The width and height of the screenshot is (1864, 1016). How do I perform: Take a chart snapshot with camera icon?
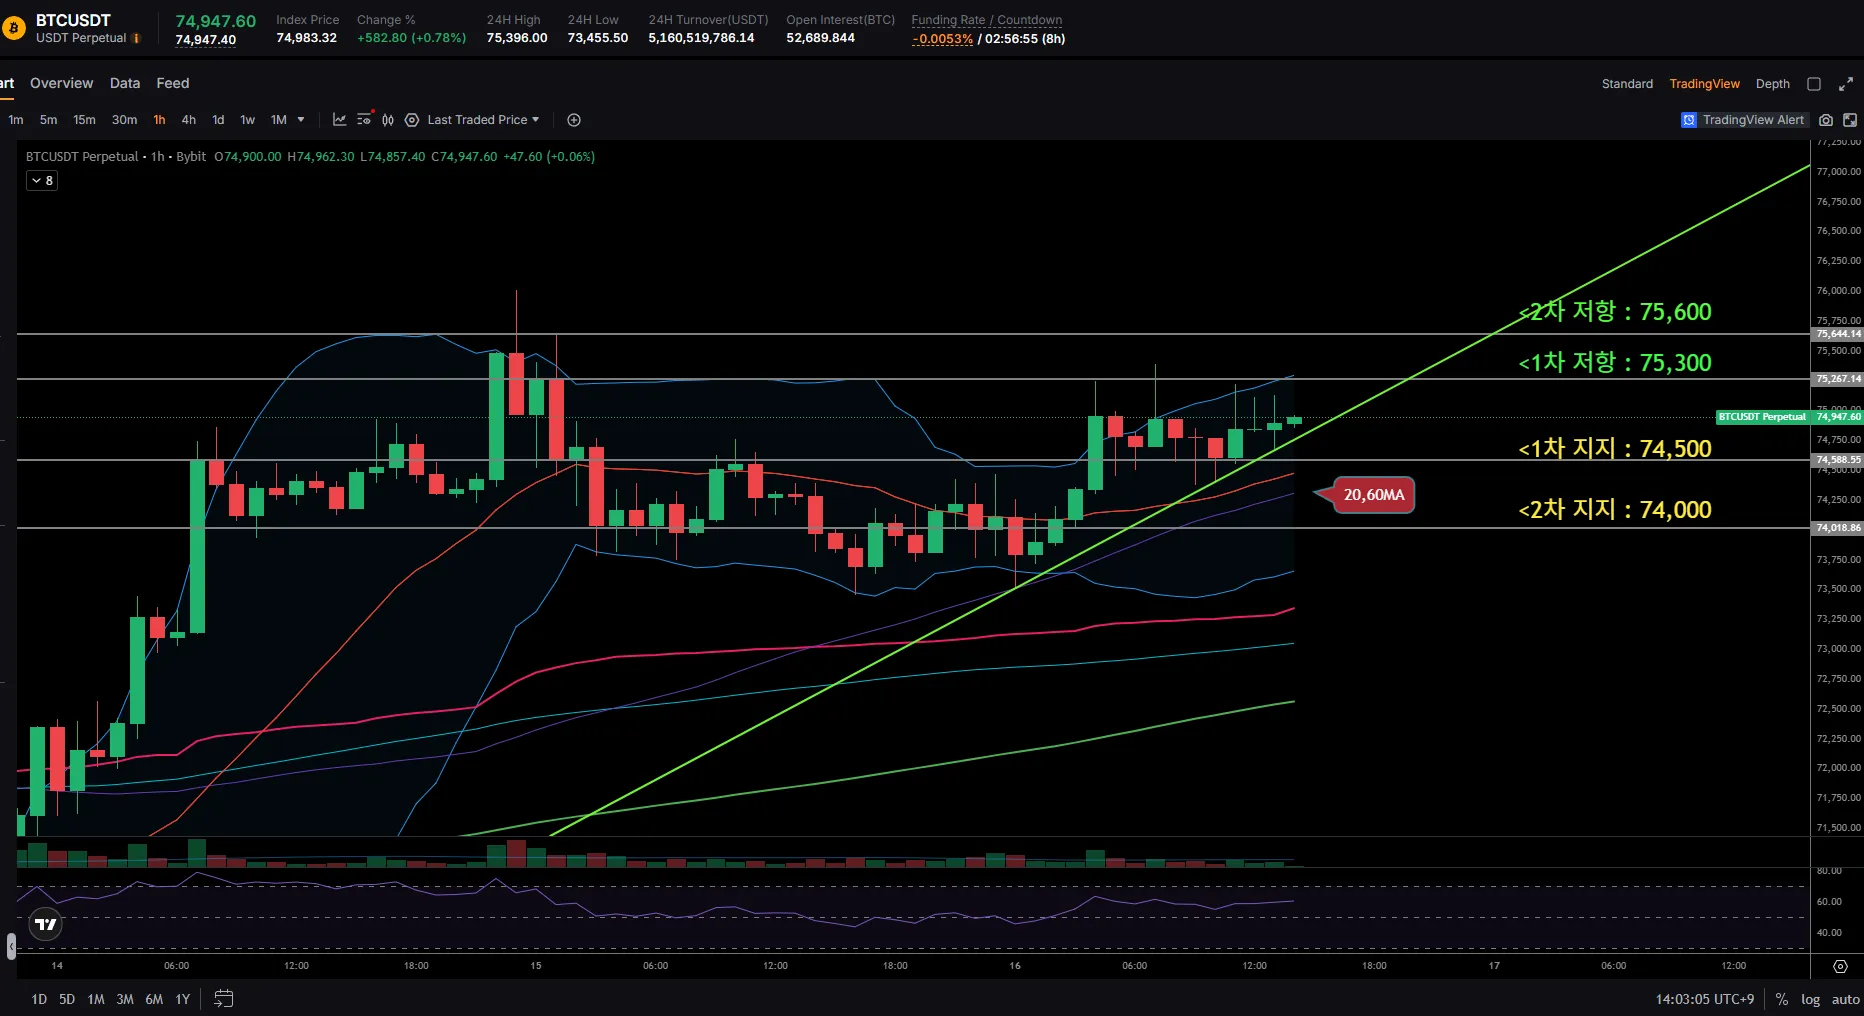[x=1826, y=120]
